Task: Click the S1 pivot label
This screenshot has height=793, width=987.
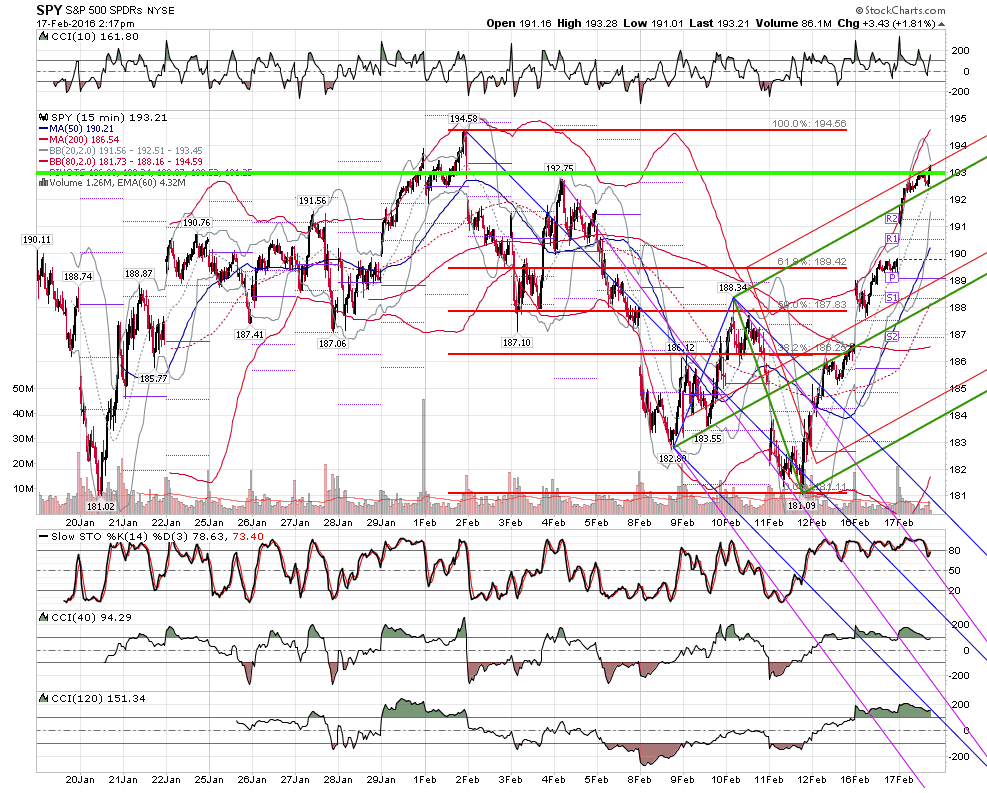Action: [891, 298]
